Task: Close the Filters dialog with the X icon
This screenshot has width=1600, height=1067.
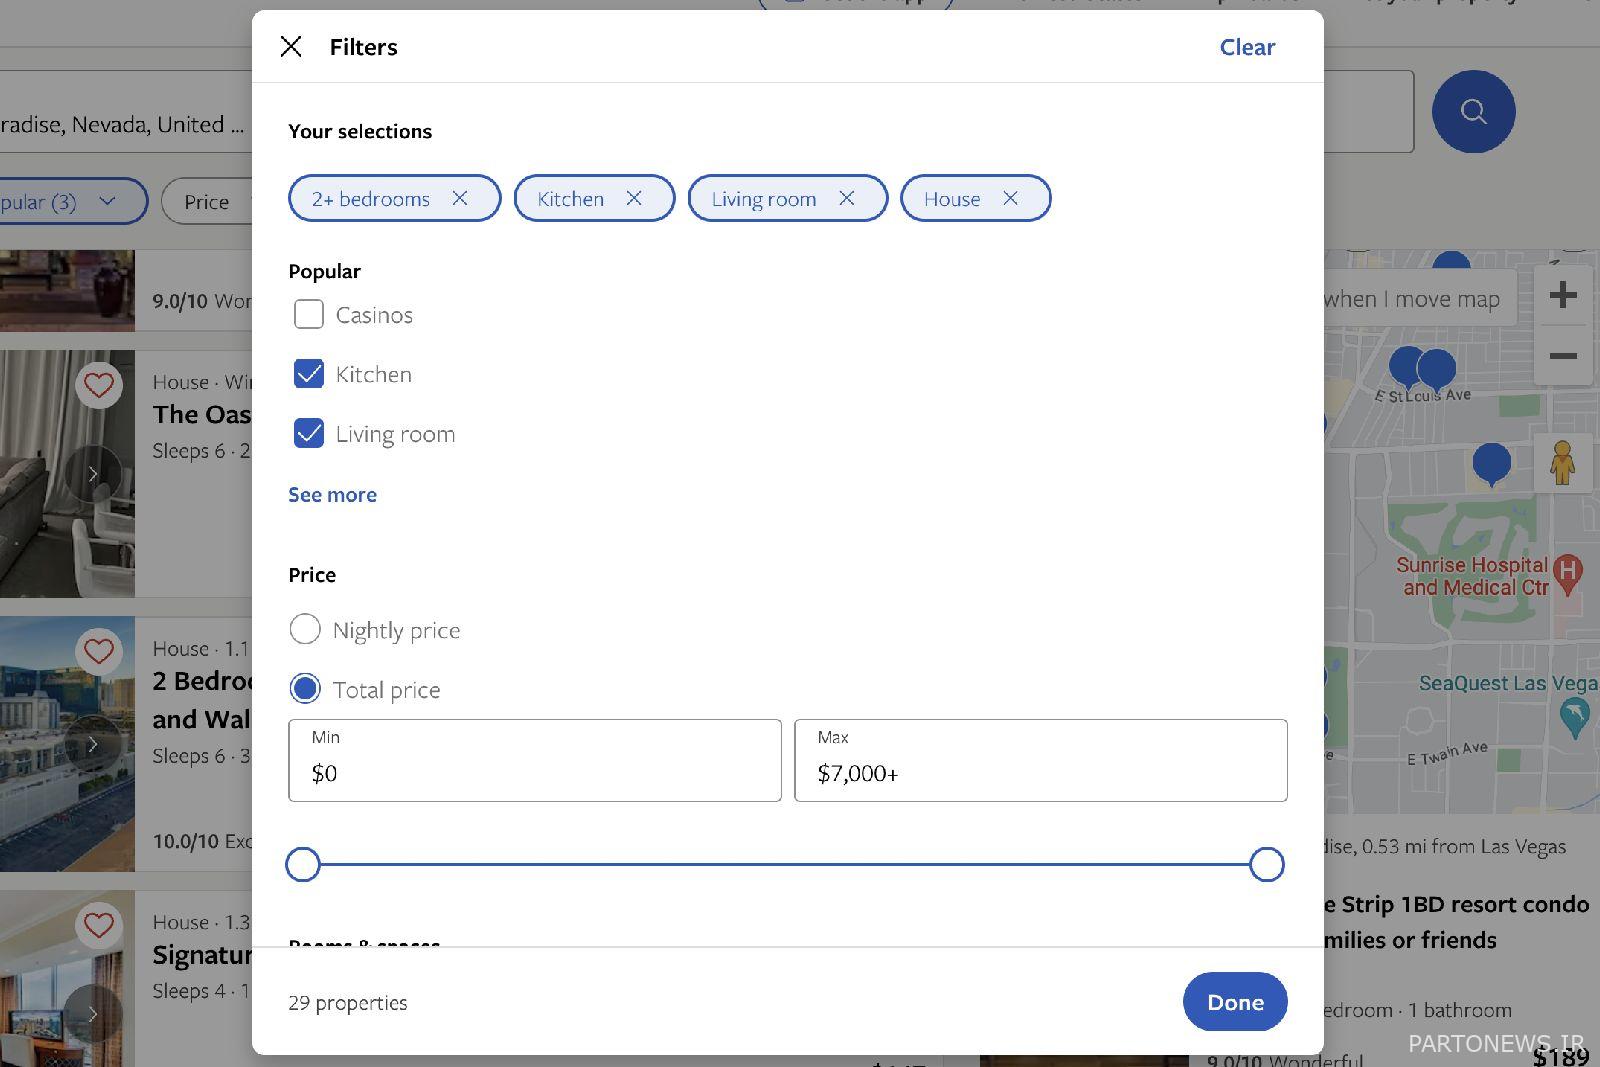Action: [x=291, y=47]
